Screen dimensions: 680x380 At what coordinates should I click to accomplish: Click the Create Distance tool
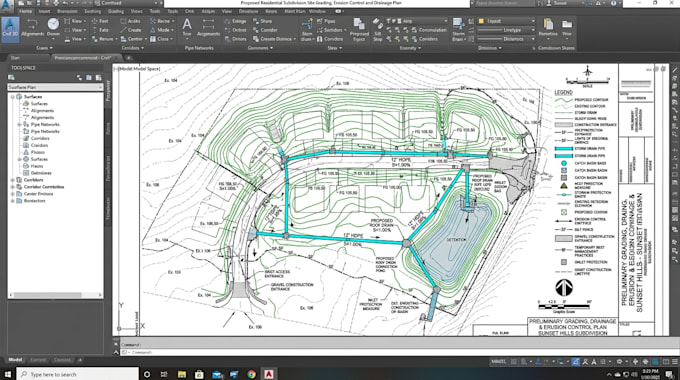pyautogui.click(x=274, y=39)
